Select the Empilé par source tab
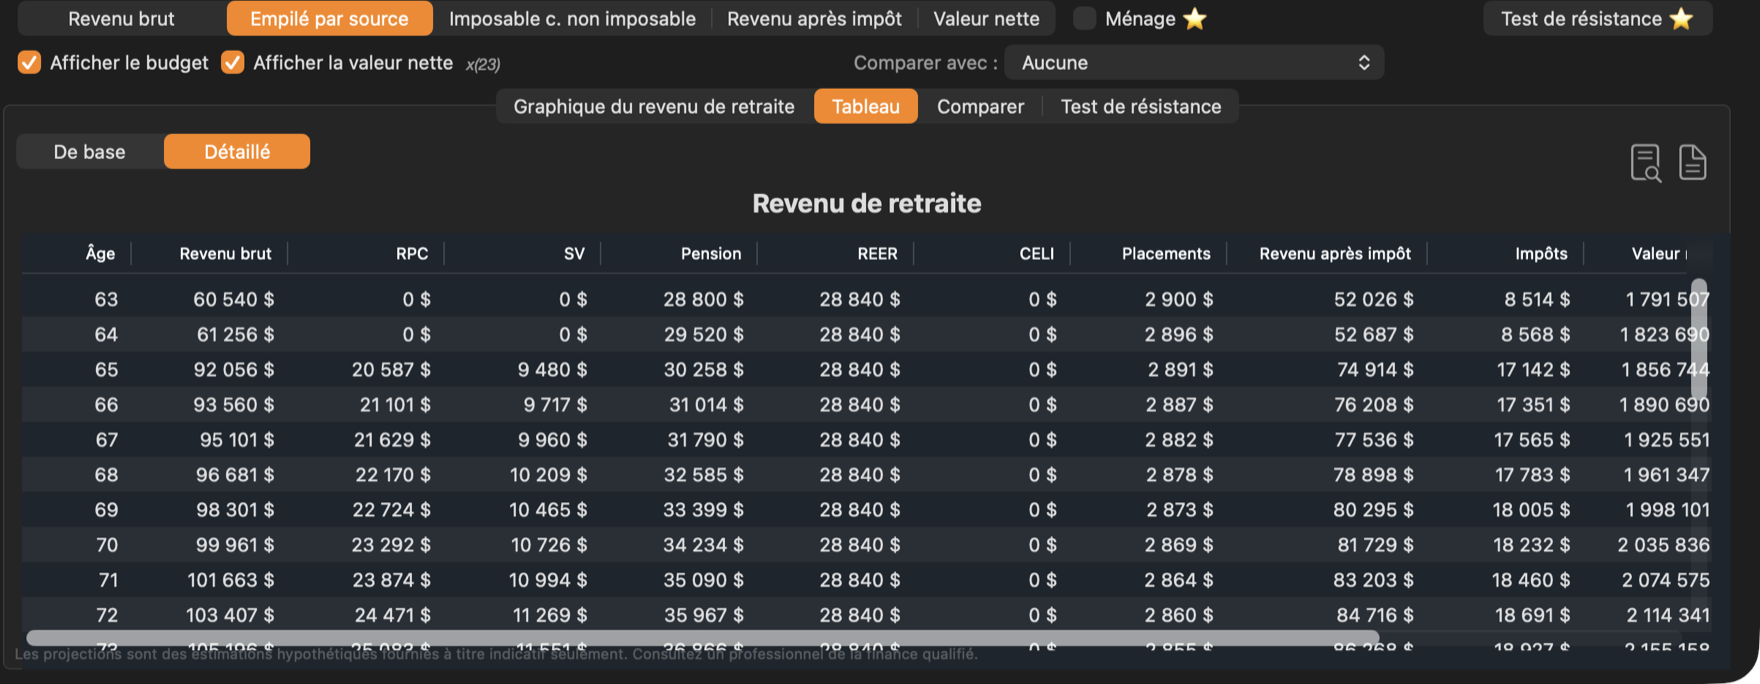 329,18
